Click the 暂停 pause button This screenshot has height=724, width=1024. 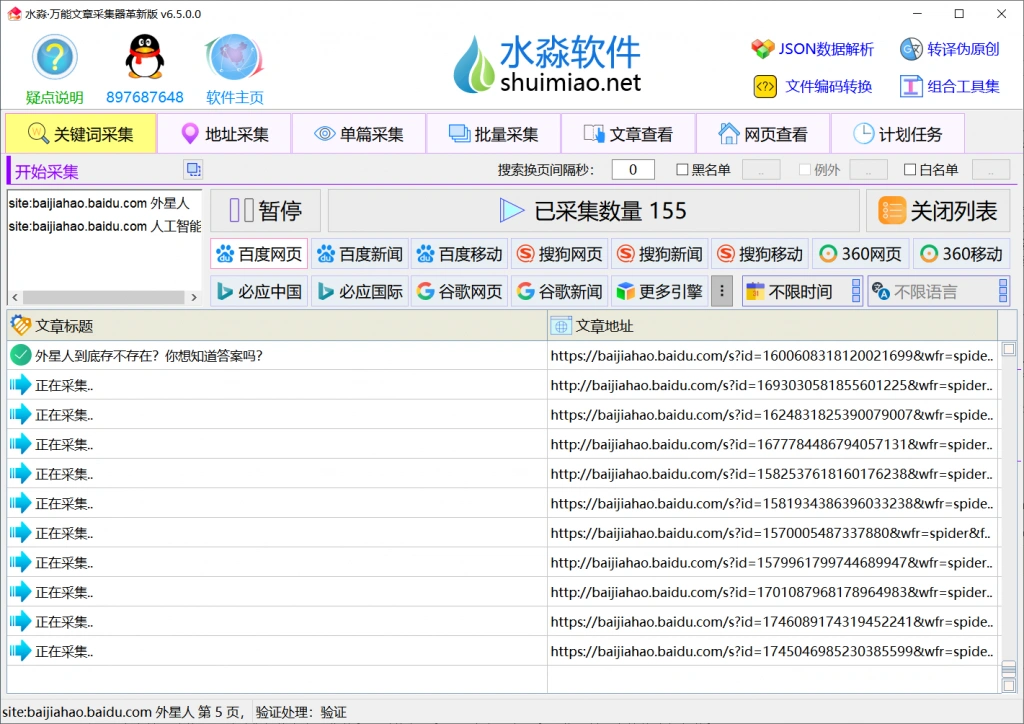[x=265, y=211]
